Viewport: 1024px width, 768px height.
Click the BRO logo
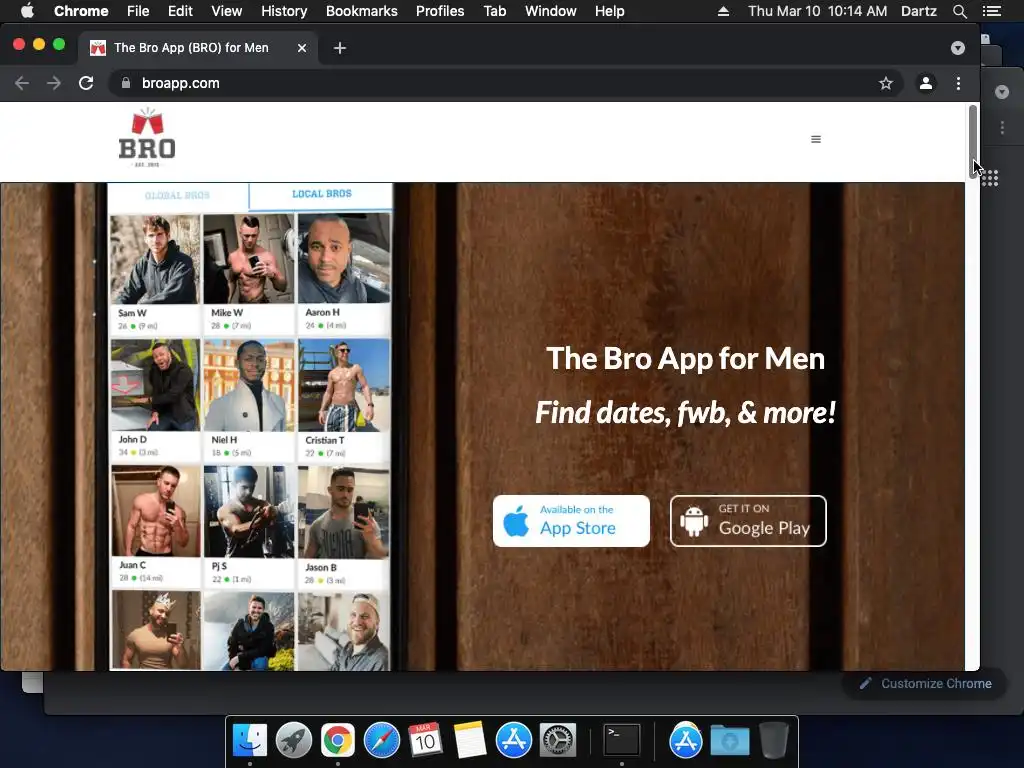pos(147,138)
